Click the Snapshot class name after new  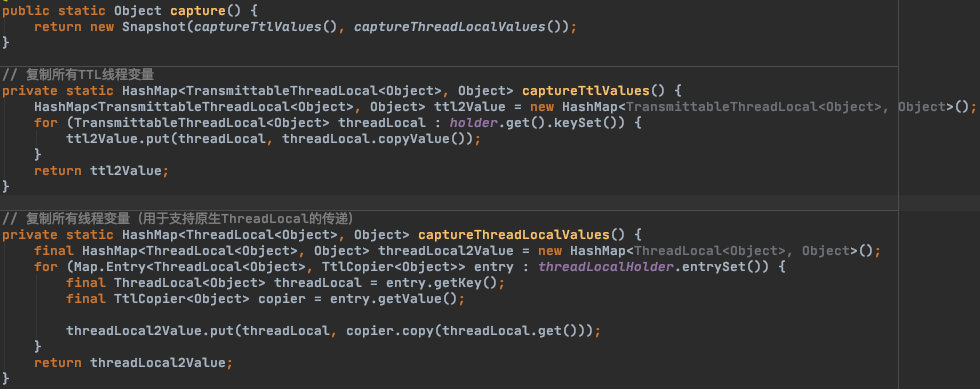coord(154,27)
